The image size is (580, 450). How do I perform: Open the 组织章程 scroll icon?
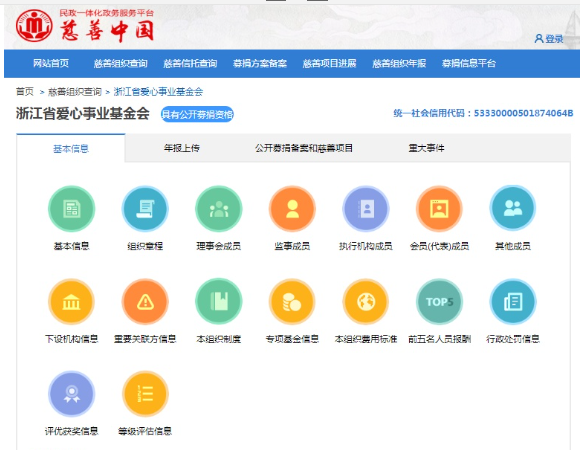145,209
